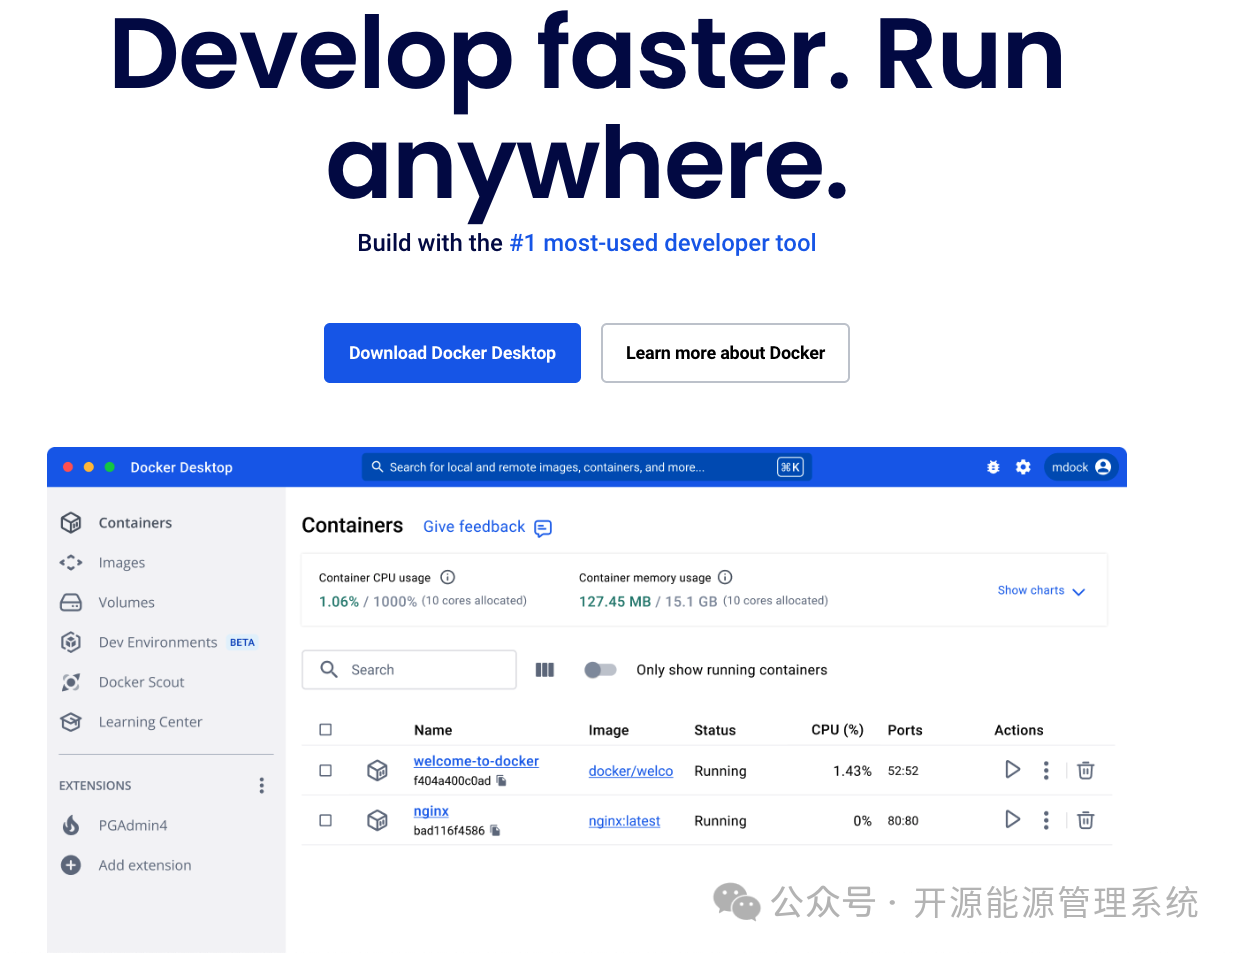Image resolution: width=1239 pixels, height=953 pixels.
Task: Click the Download Docker Desktop button
Action: [452, 353]
